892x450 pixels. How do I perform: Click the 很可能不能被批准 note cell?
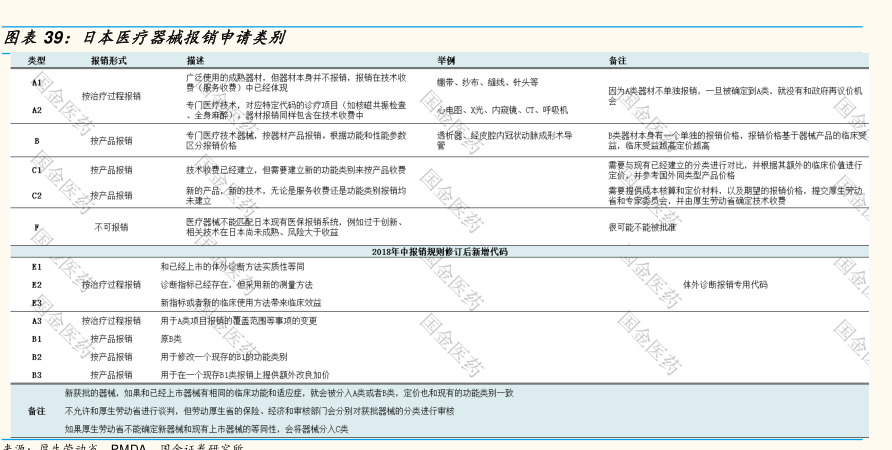643,228
